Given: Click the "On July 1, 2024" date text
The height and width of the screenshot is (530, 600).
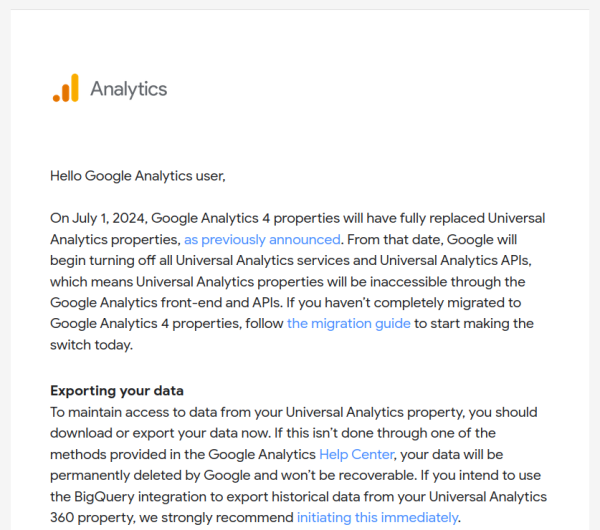Looking at the screenshot, I should tap(98, 218).
